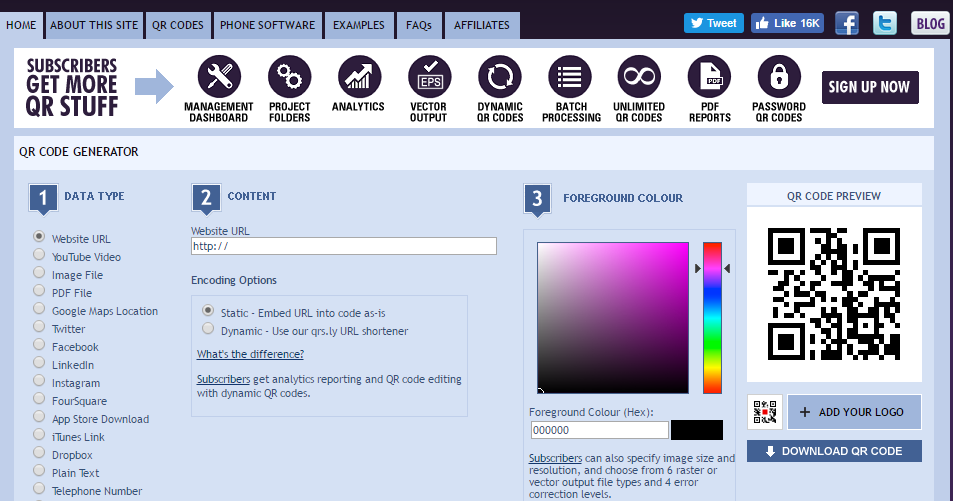Choose Image File data type

39,272
